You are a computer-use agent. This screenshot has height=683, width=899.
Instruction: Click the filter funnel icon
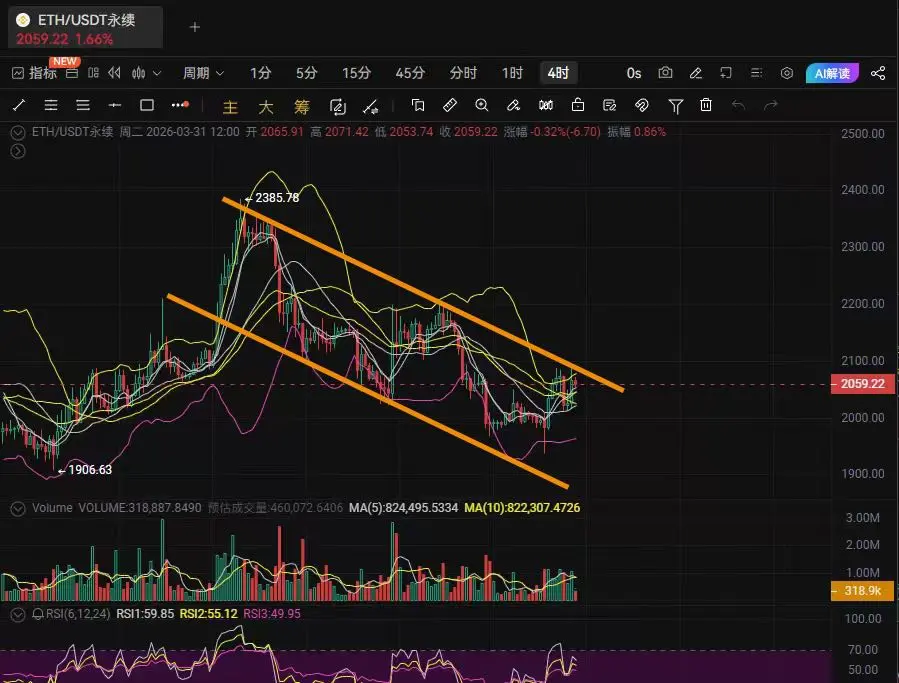(675, 106)
